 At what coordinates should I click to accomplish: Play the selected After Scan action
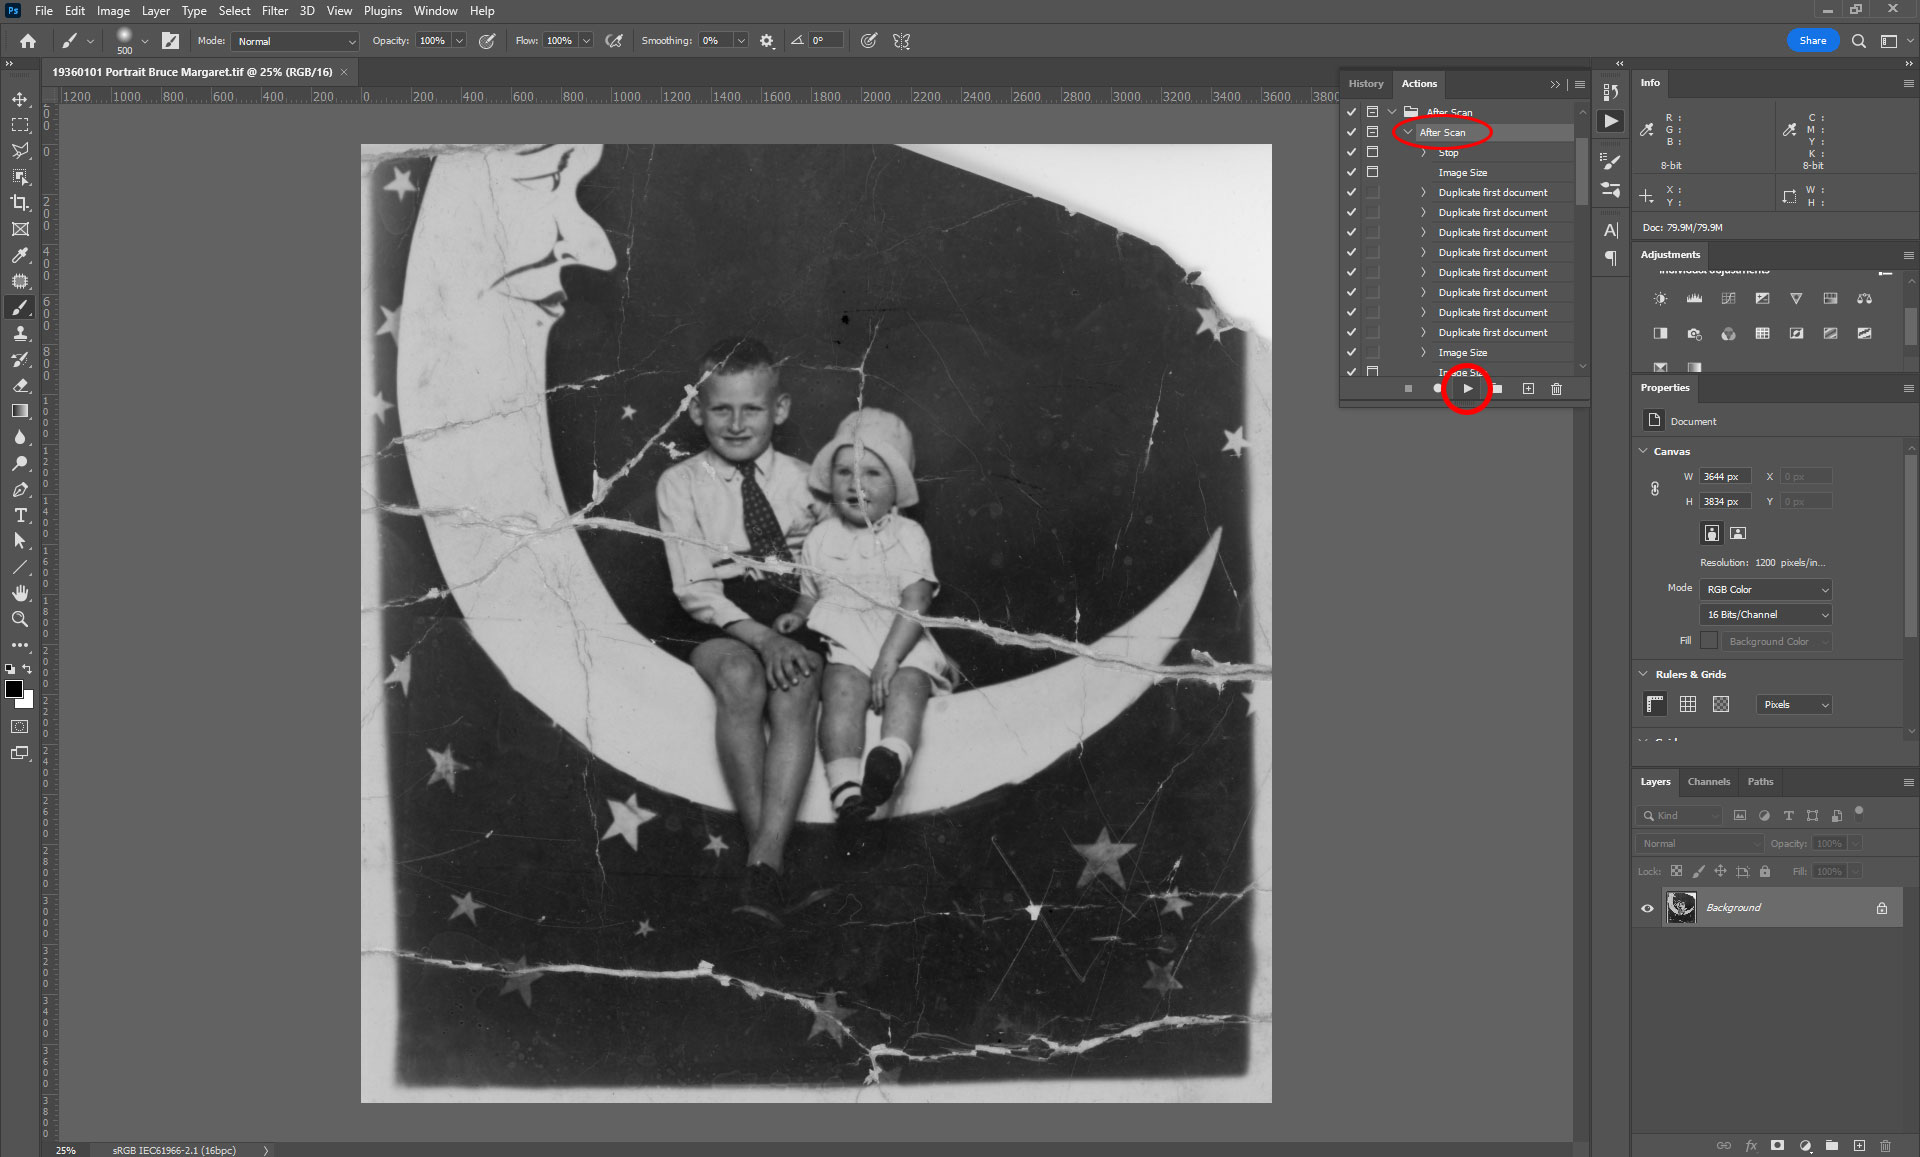coord(1467,389)
